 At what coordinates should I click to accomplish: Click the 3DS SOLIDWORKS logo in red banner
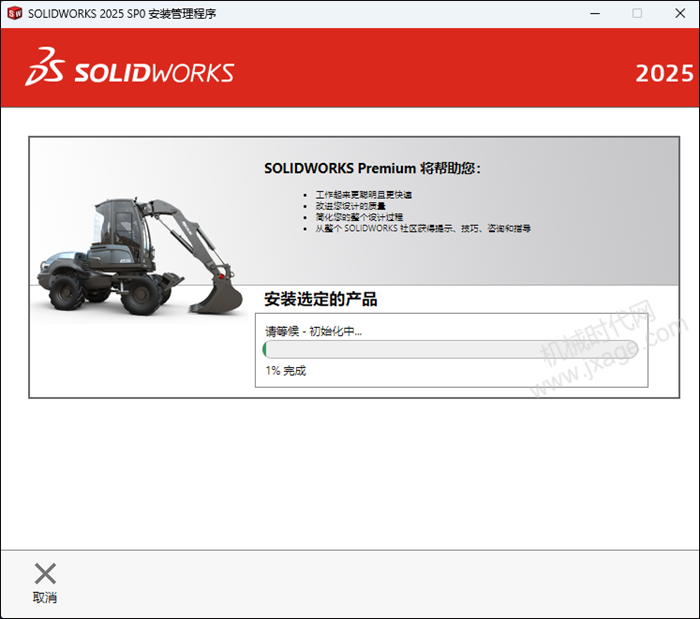(x=130, y=67)
